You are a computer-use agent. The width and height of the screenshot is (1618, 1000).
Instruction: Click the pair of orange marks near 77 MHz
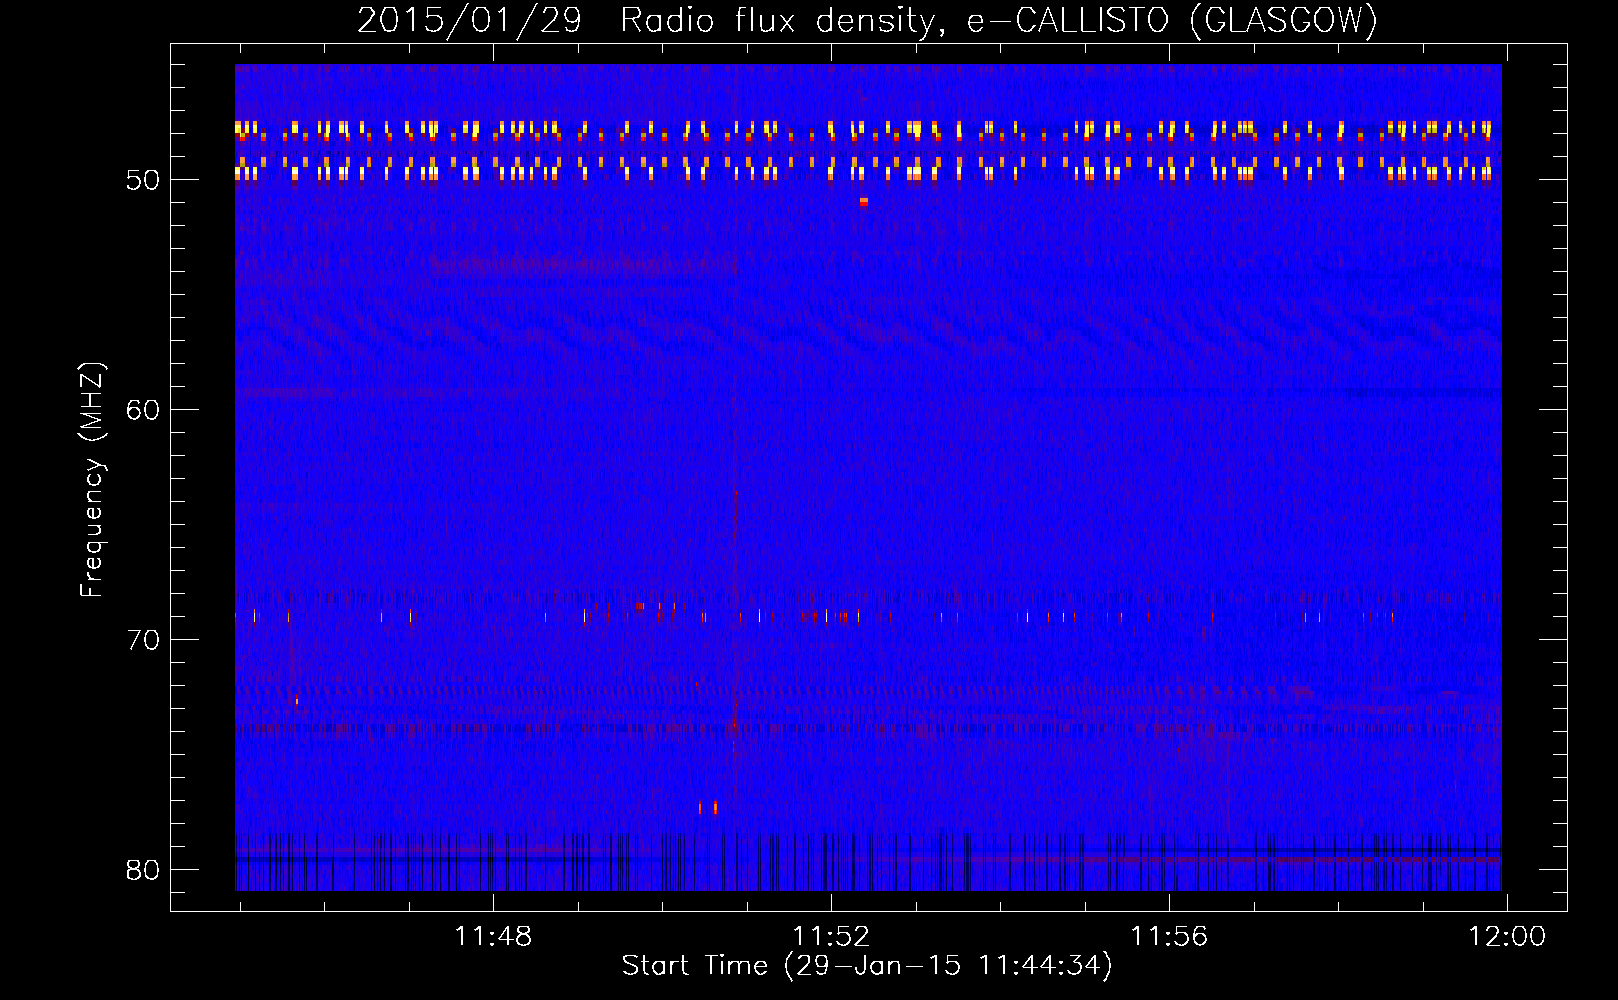pyautogui.click(x=708, y=807)
